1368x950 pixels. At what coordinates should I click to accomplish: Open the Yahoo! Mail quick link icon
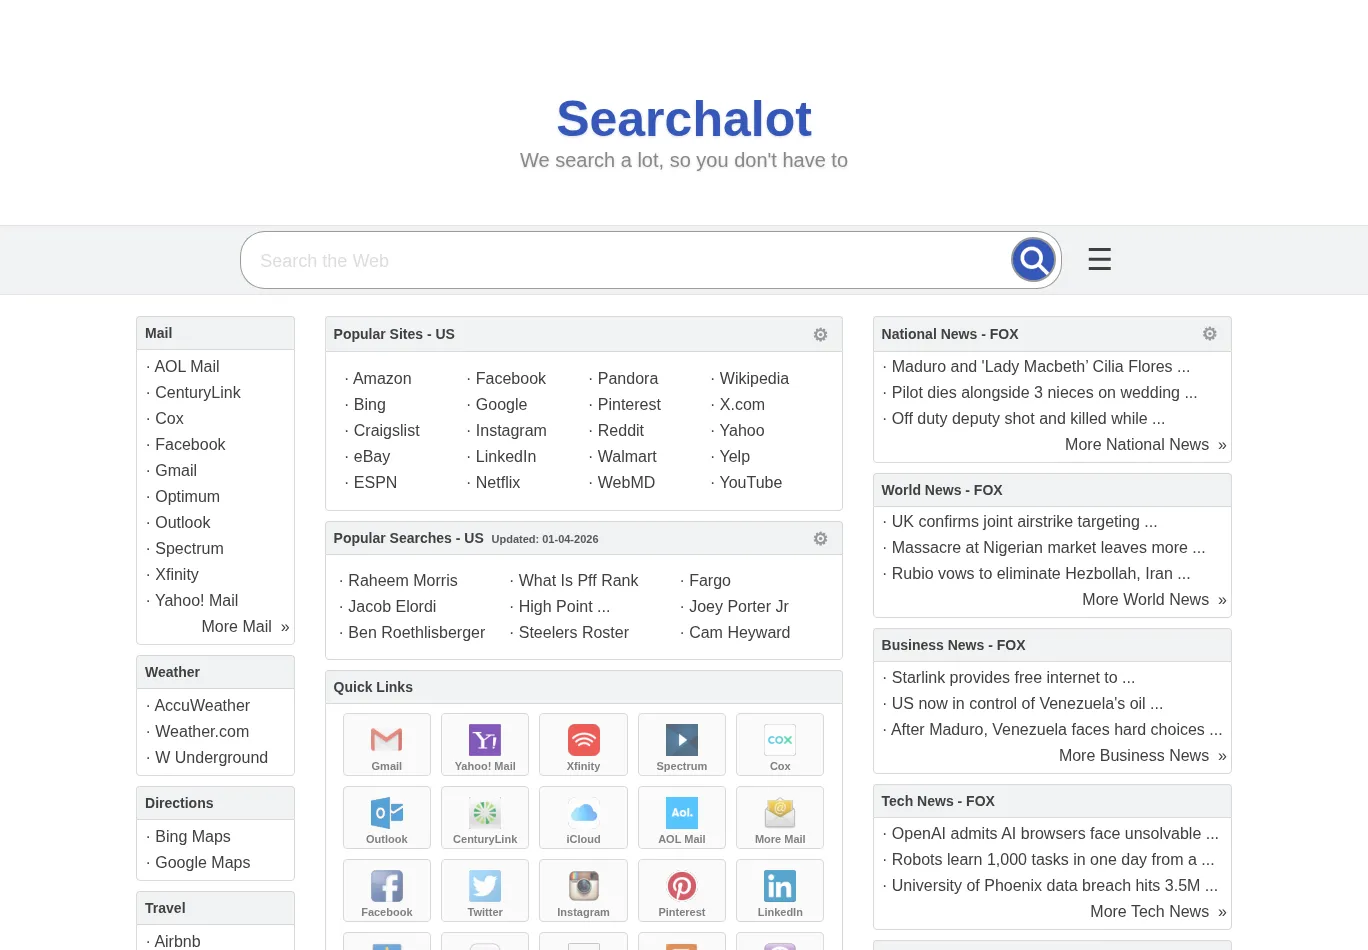pos(485,744)
